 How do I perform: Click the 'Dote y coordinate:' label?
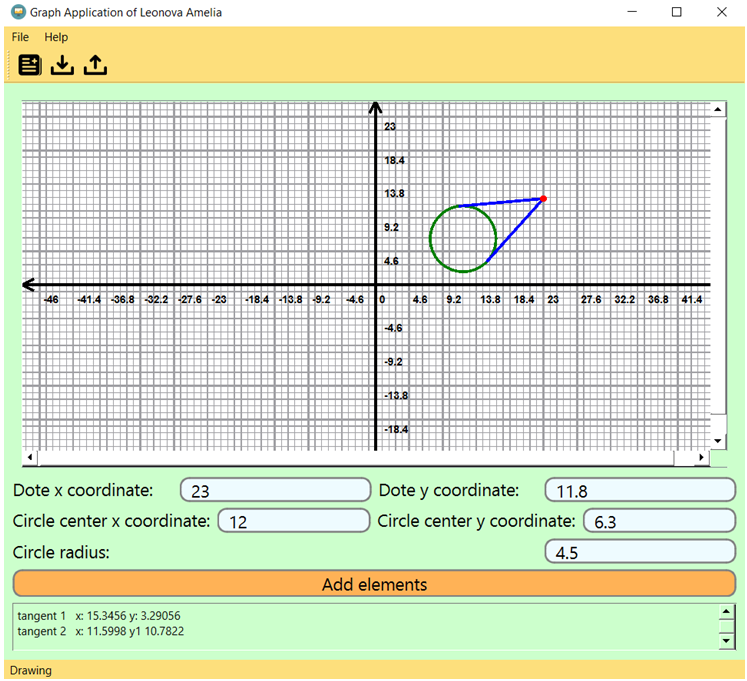[x=449, y=490]
